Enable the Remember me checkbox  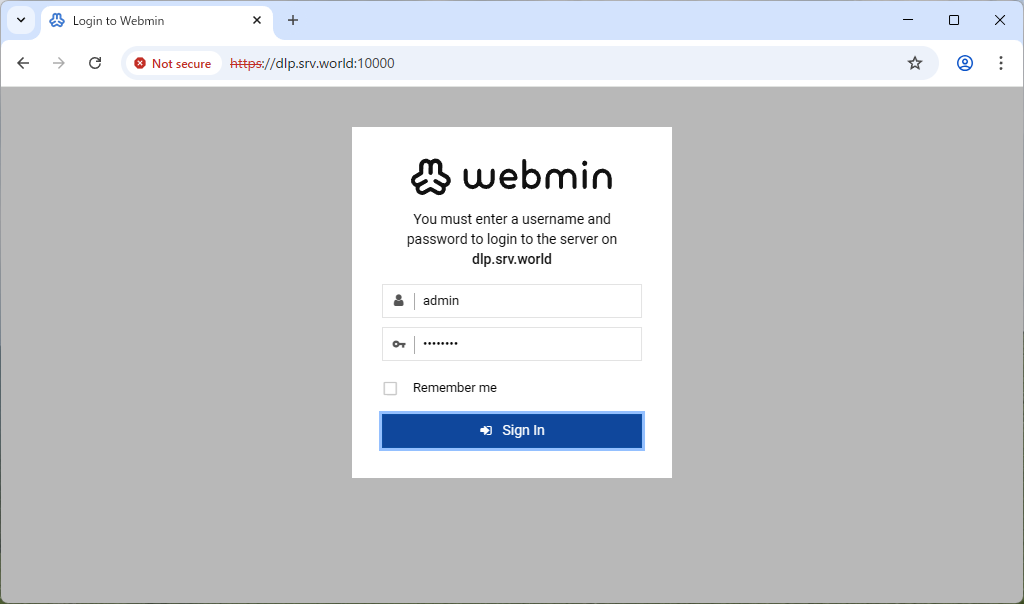pyautogui.click(x=390, y=388)
